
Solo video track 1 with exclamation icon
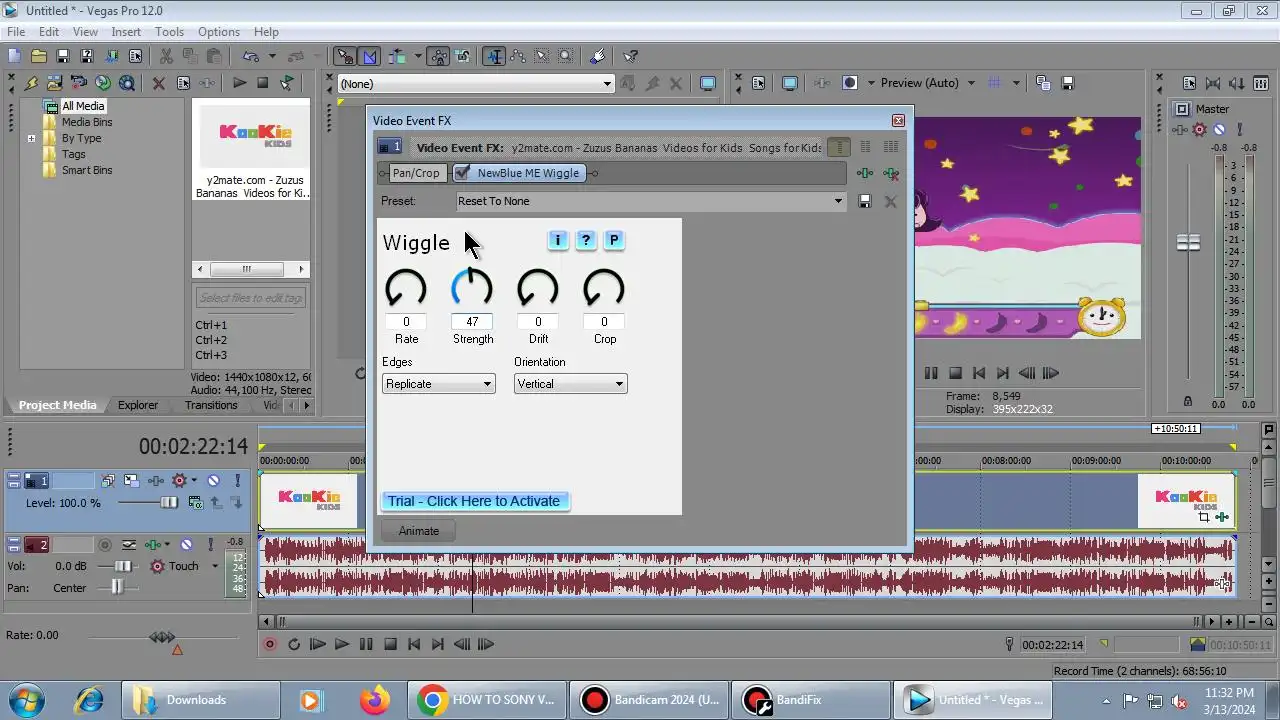coord(237,481)
